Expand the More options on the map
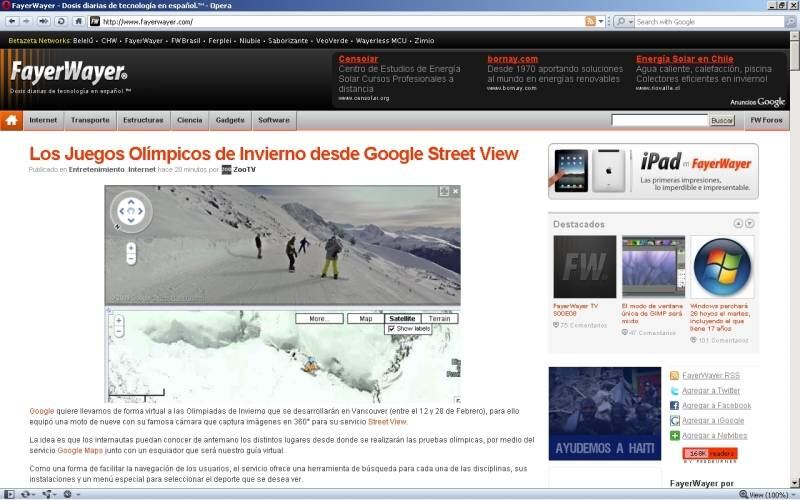The width and height of the screenshot is (800, 500). (x=319, y=318)
